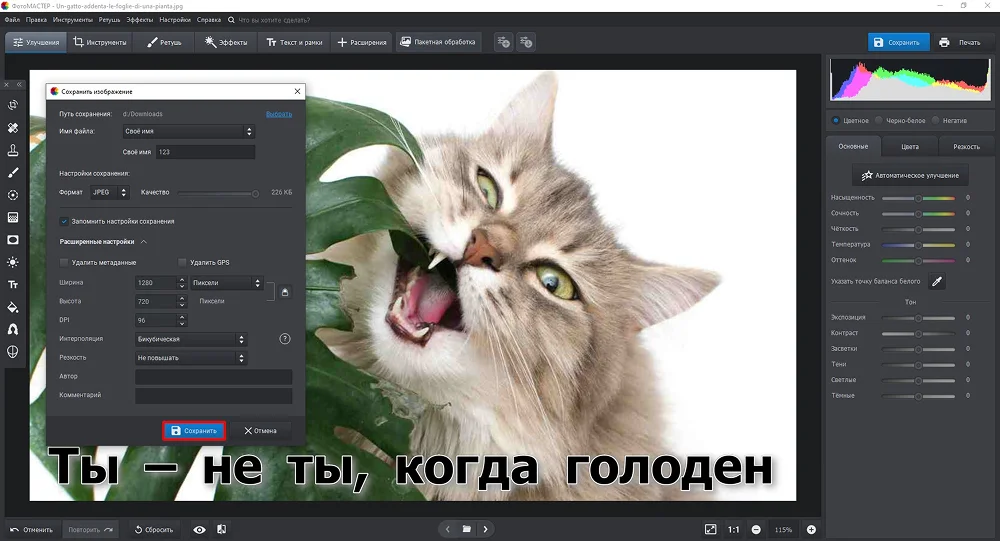Toggle the original view eye icon
The height and width of the screenshot is (541, 1000).
click(200, 529)
